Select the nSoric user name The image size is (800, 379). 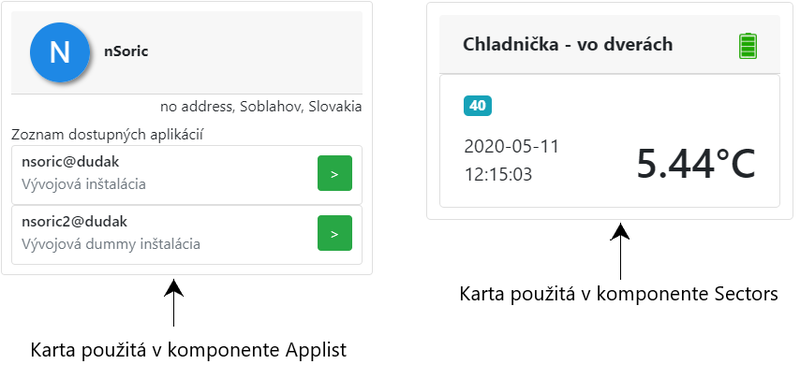(126, 52)
